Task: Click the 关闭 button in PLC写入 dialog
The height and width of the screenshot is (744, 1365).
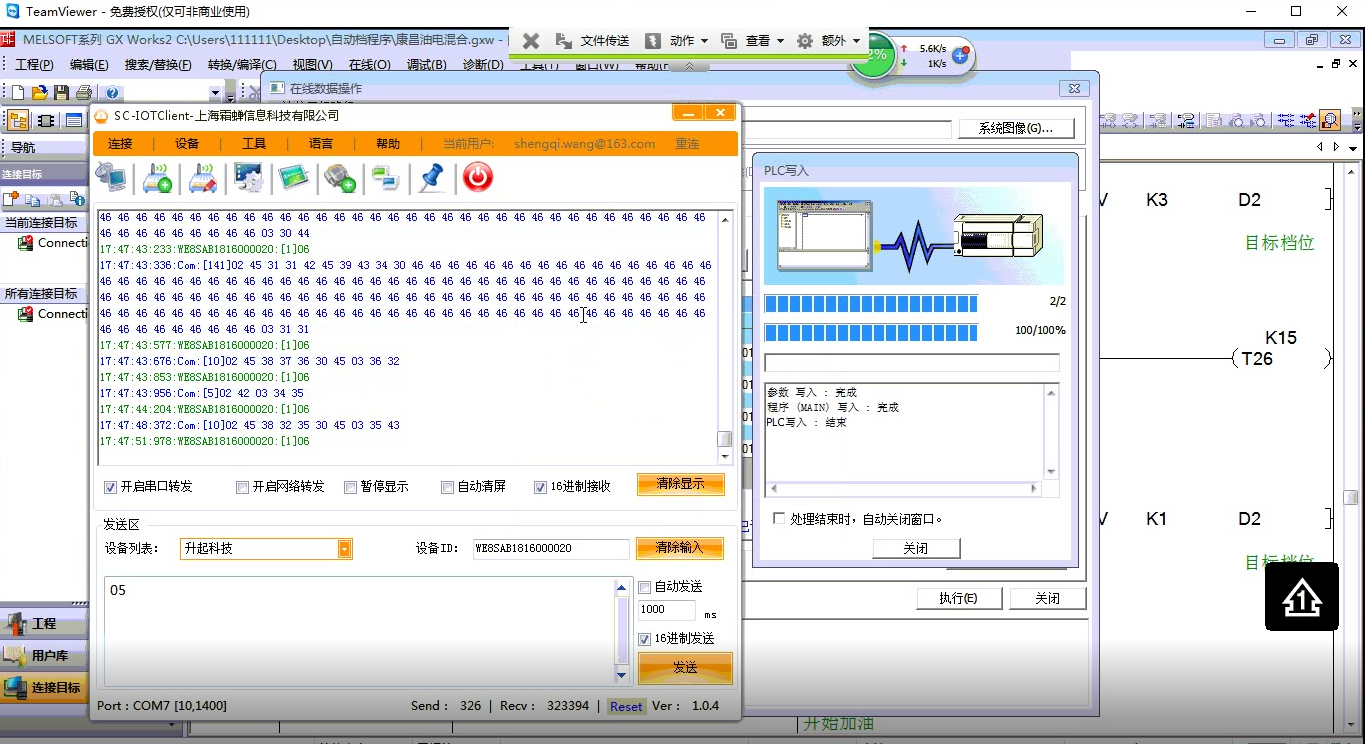Action: pos(915,548)
